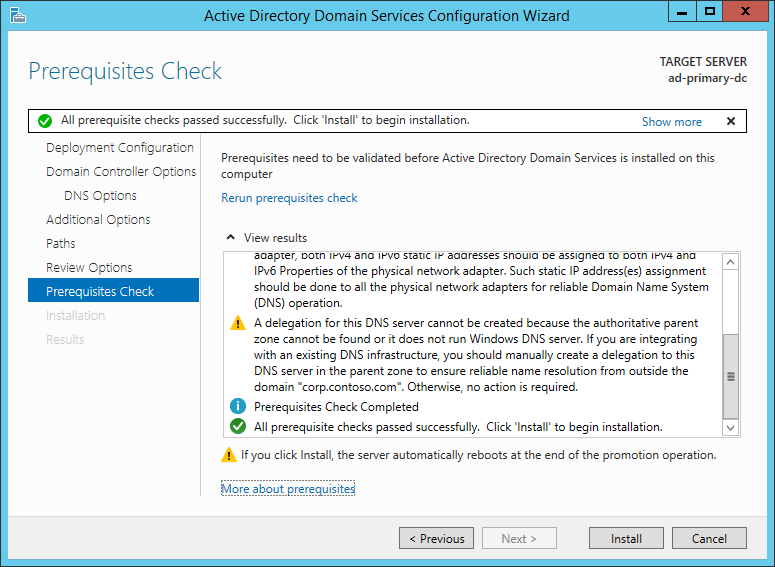The width and height of the screenshot is (775, 567).
Task: Click green checkmark icon in results list
Action: point(238,426)
